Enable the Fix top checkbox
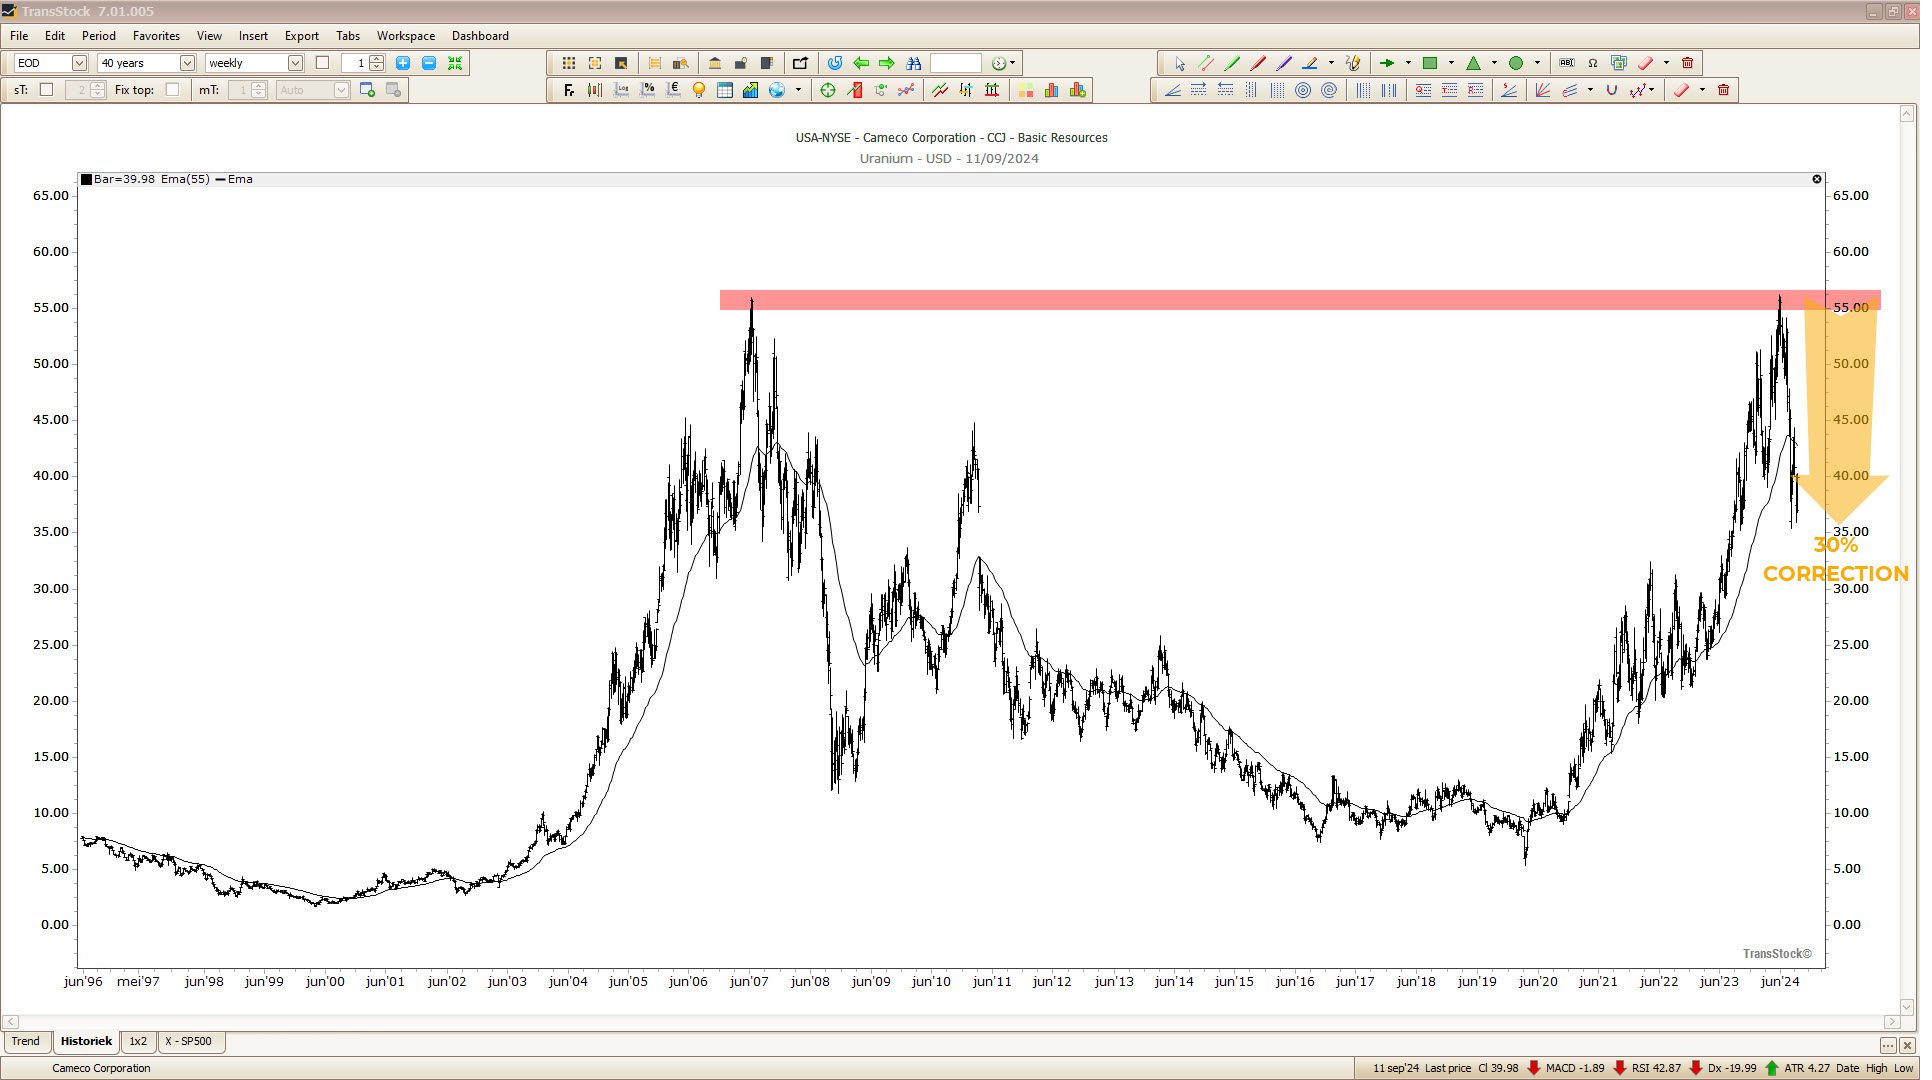1932x1080 pixels. [173, 90]
